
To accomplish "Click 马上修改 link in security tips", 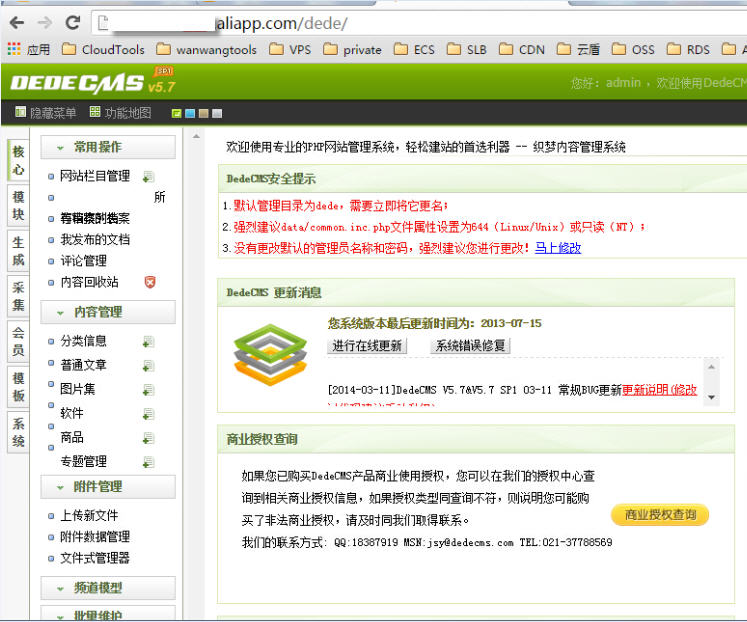I will click(x=558, y=248).
